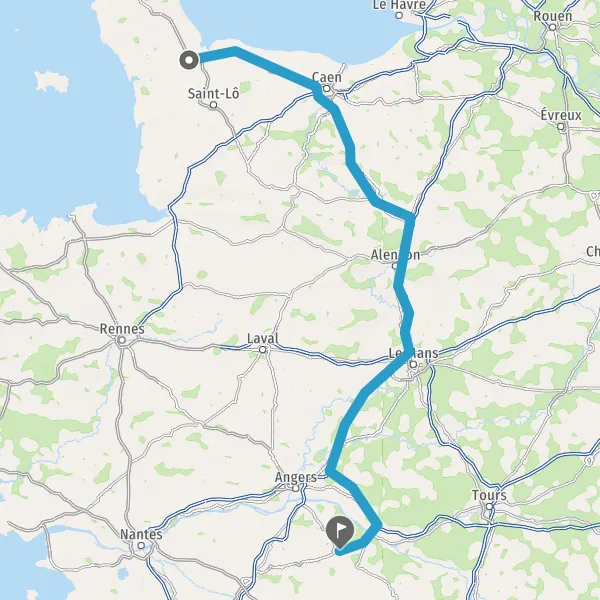Click the Rouen city label
This screenshot has height=600, width=600.
[x=553, y=16]
